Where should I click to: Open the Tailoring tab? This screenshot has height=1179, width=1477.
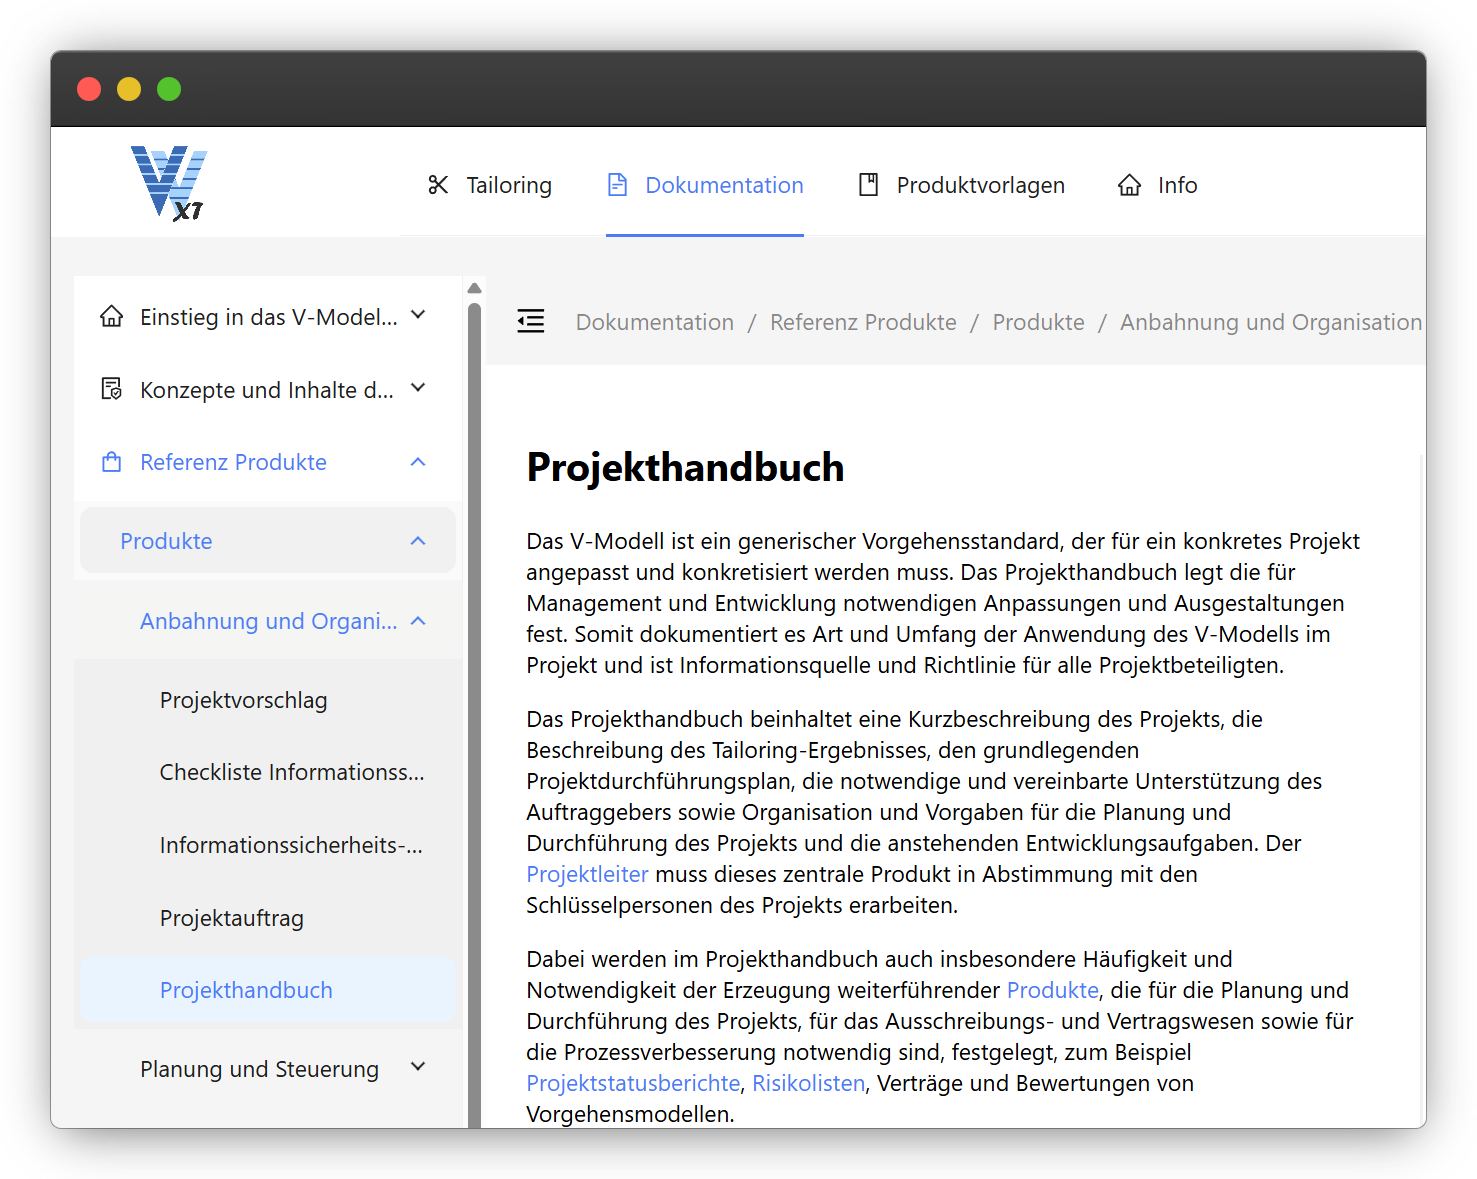point(489,185)
